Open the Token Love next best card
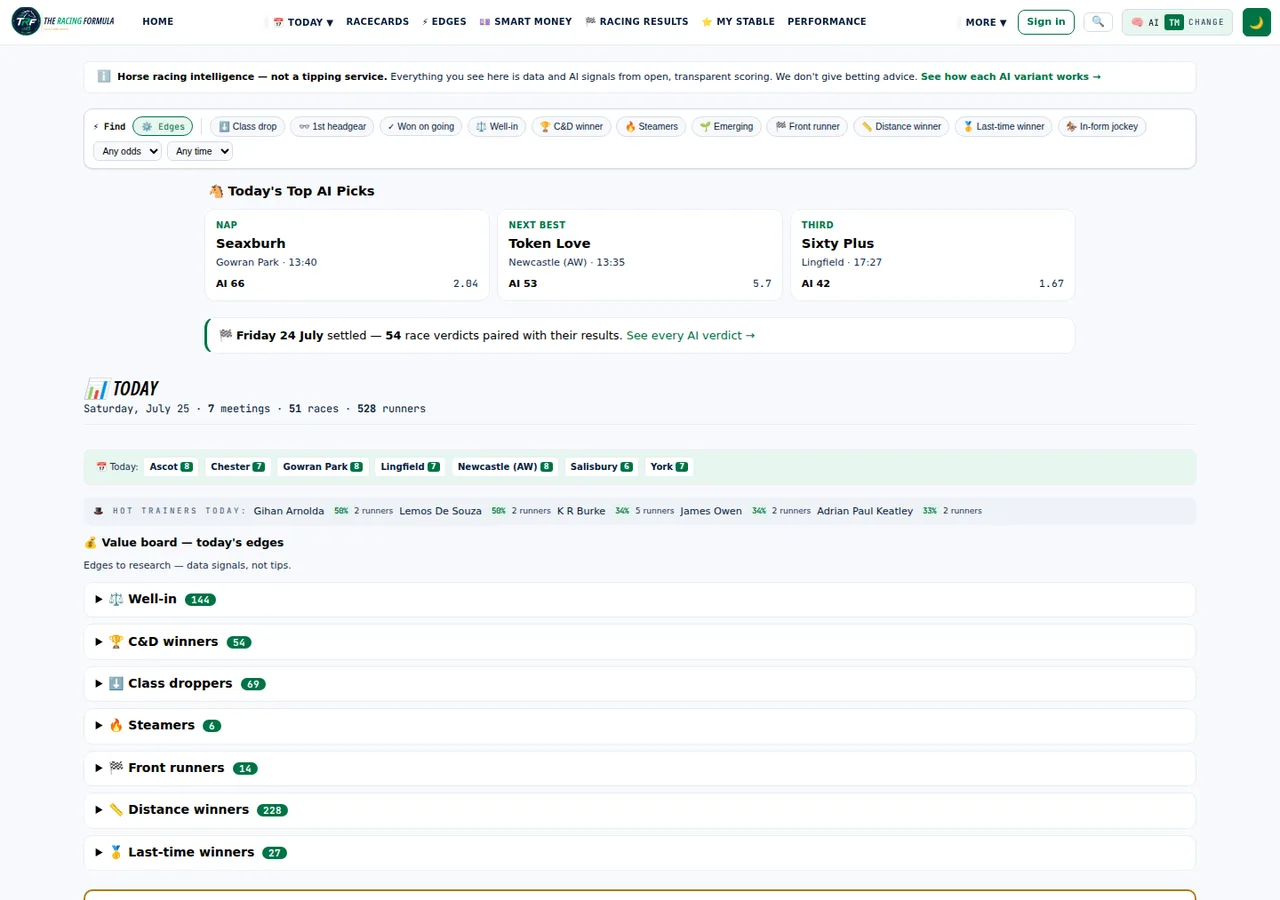The height and width of the screenshot is (900, 1280). [640, 255]
